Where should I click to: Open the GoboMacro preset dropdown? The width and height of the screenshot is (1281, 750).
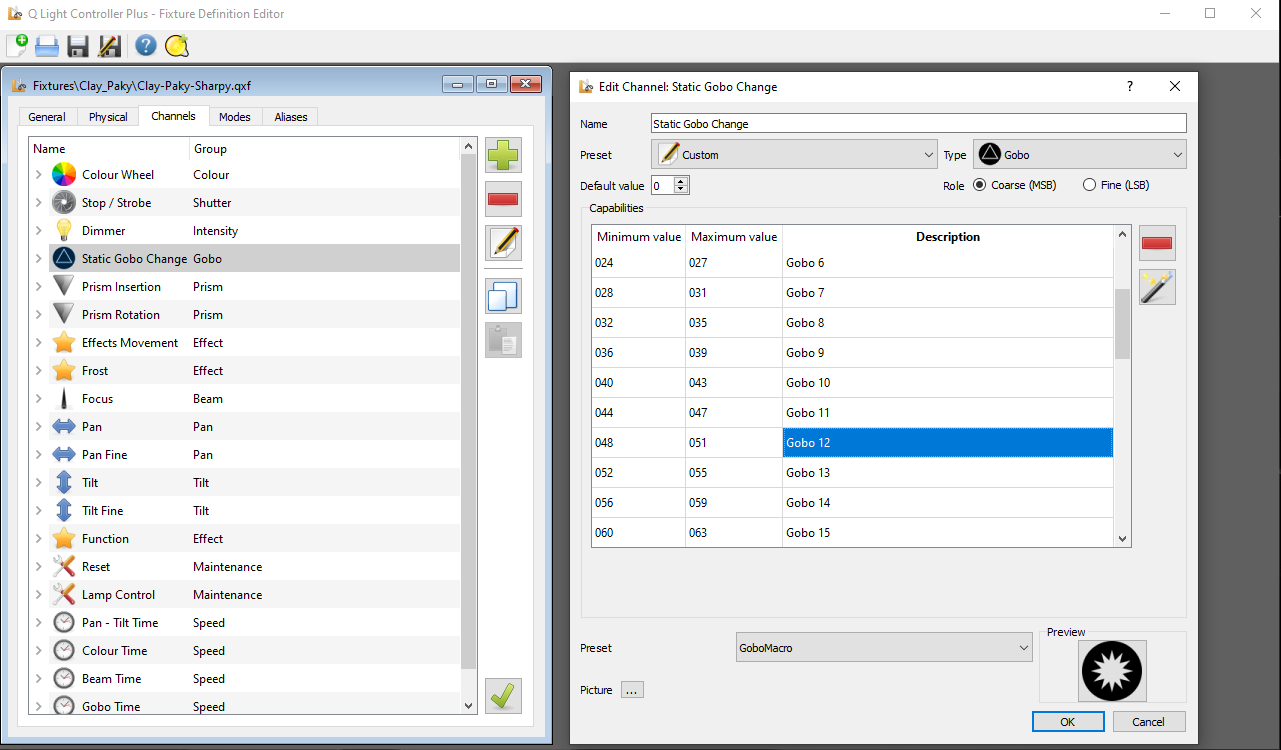(883, 648)
